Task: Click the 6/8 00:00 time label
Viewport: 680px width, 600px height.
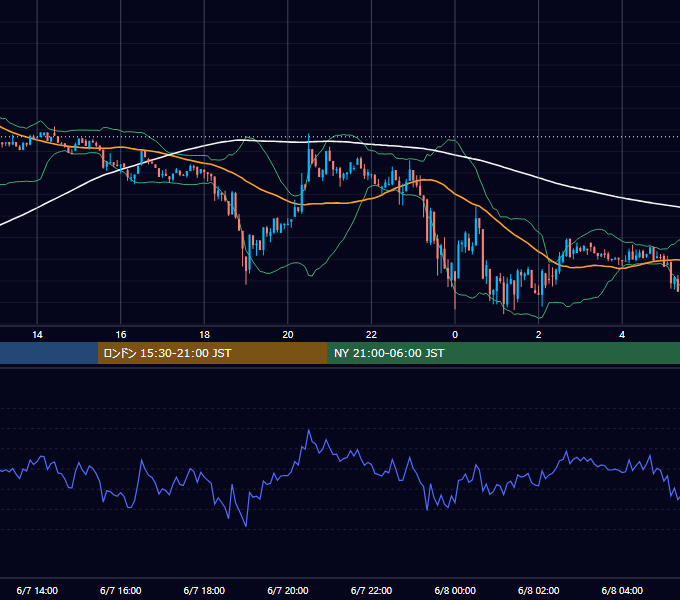Action: point(455,591)
